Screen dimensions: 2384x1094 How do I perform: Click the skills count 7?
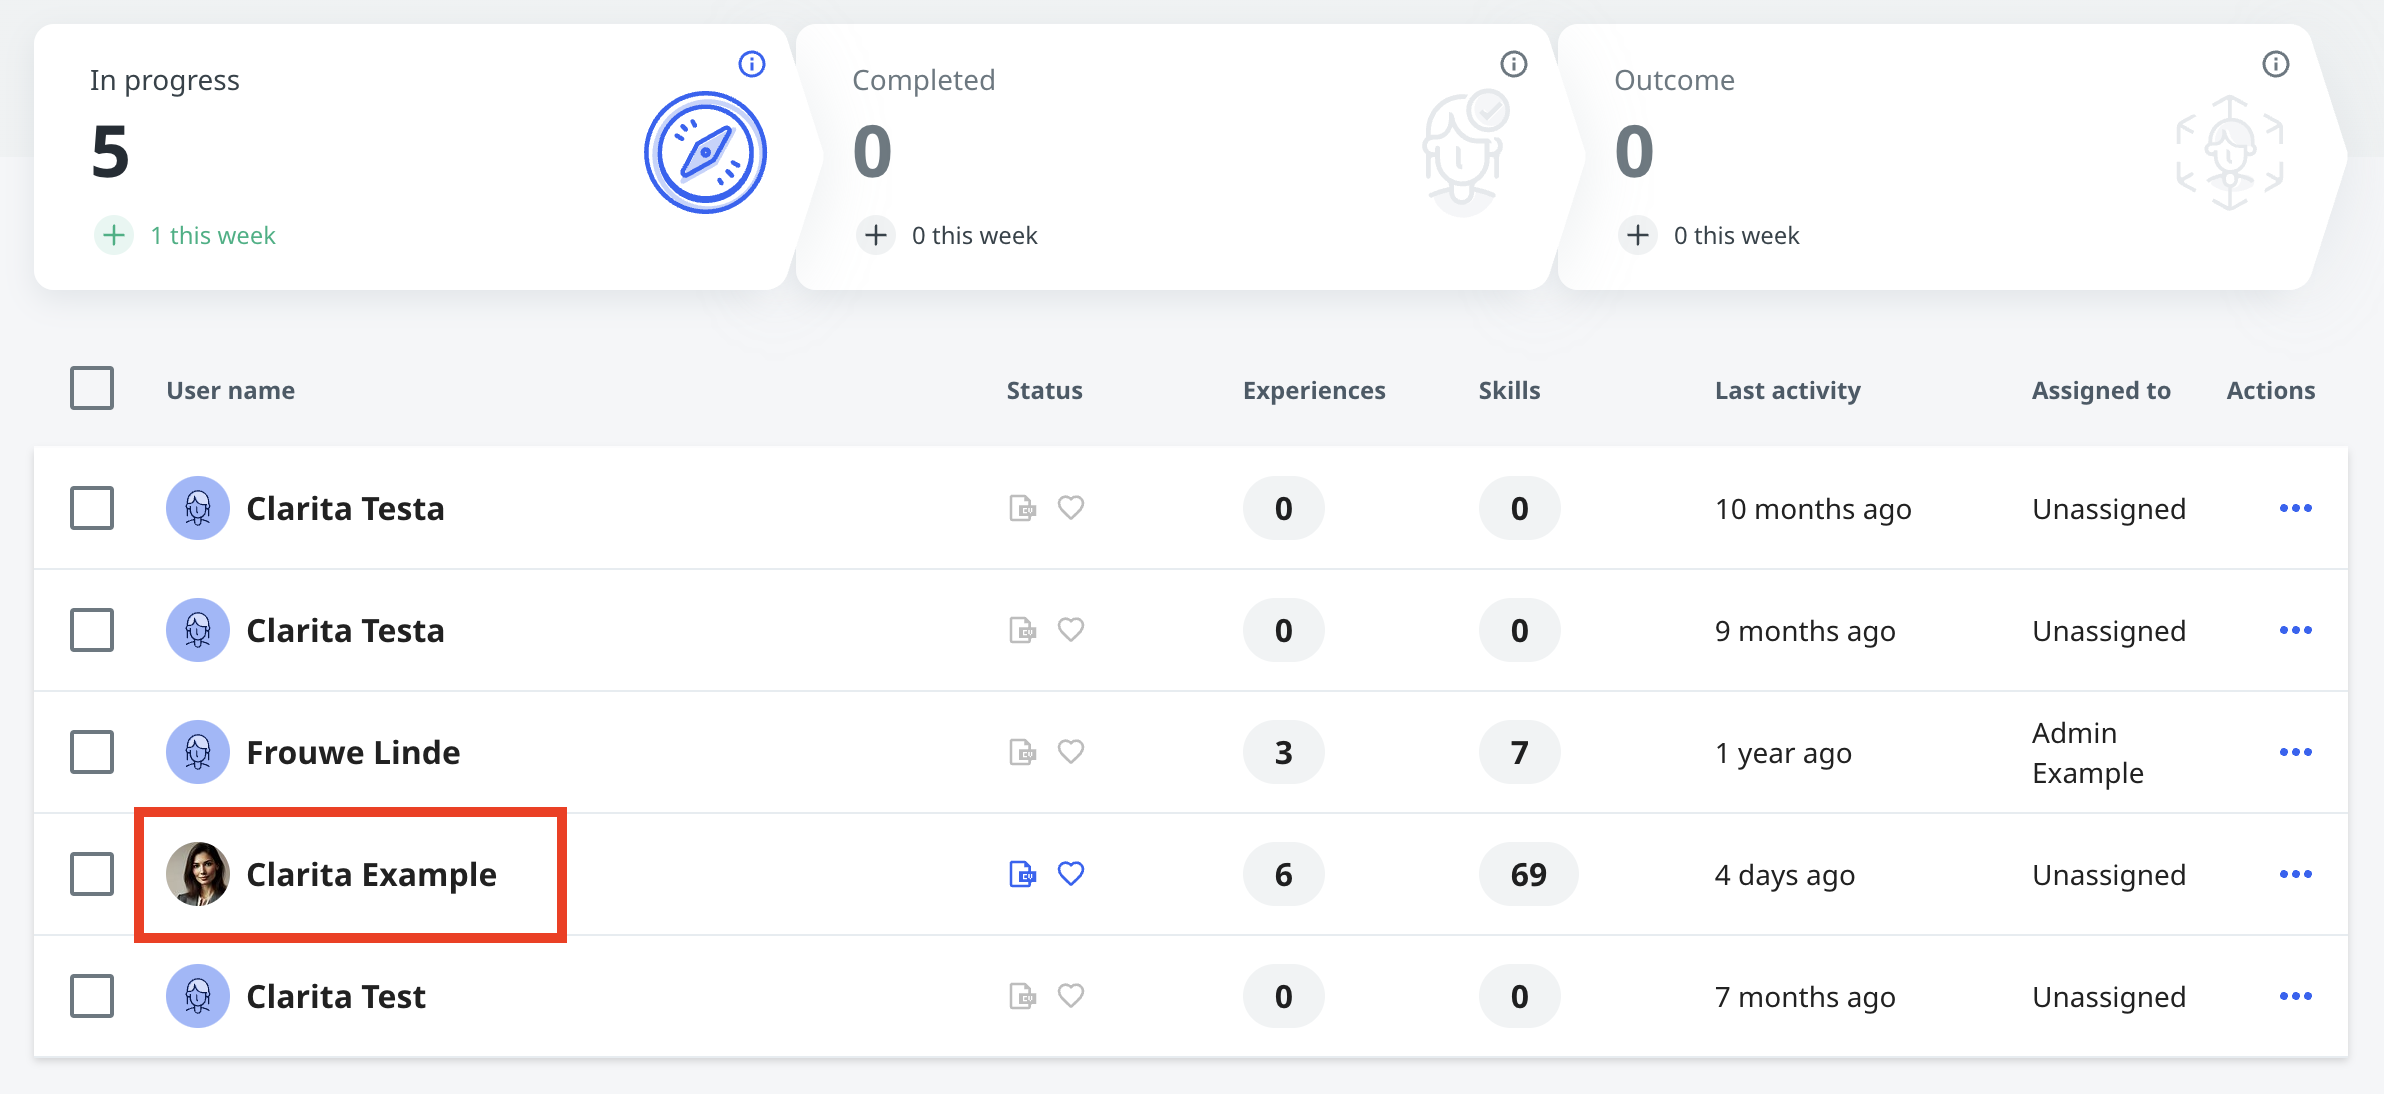(x=1519, y=752)
